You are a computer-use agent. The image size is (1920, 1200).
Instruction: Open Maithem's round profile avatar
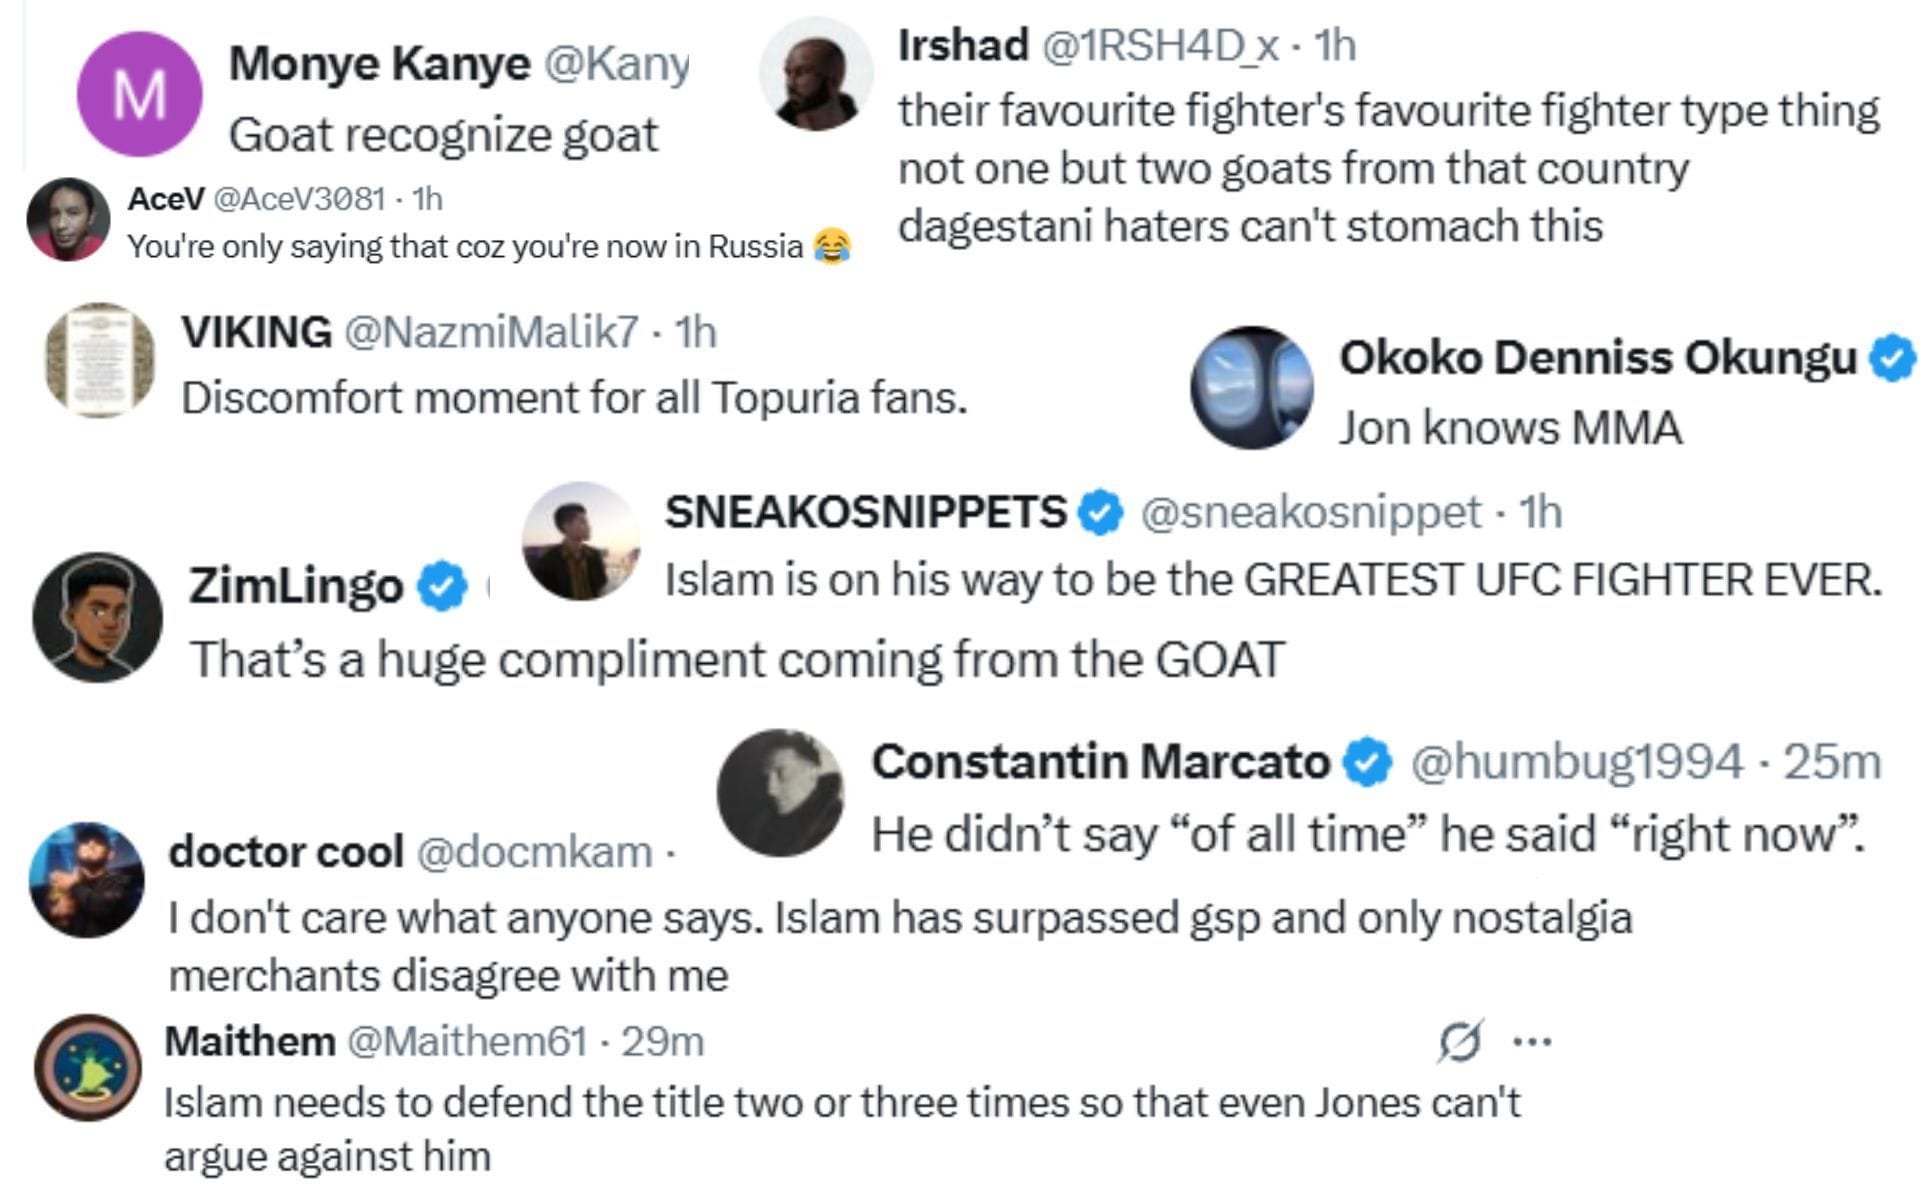[x=88, y=1067]
